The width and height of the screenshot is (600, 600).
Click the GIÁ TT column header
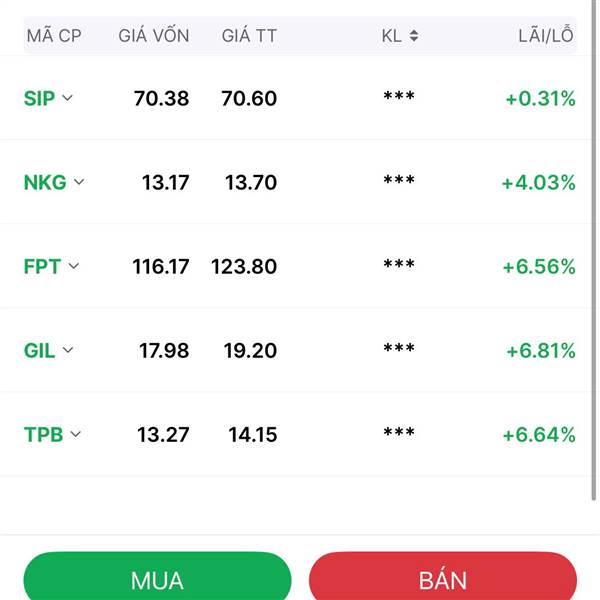tap(249, 36)
